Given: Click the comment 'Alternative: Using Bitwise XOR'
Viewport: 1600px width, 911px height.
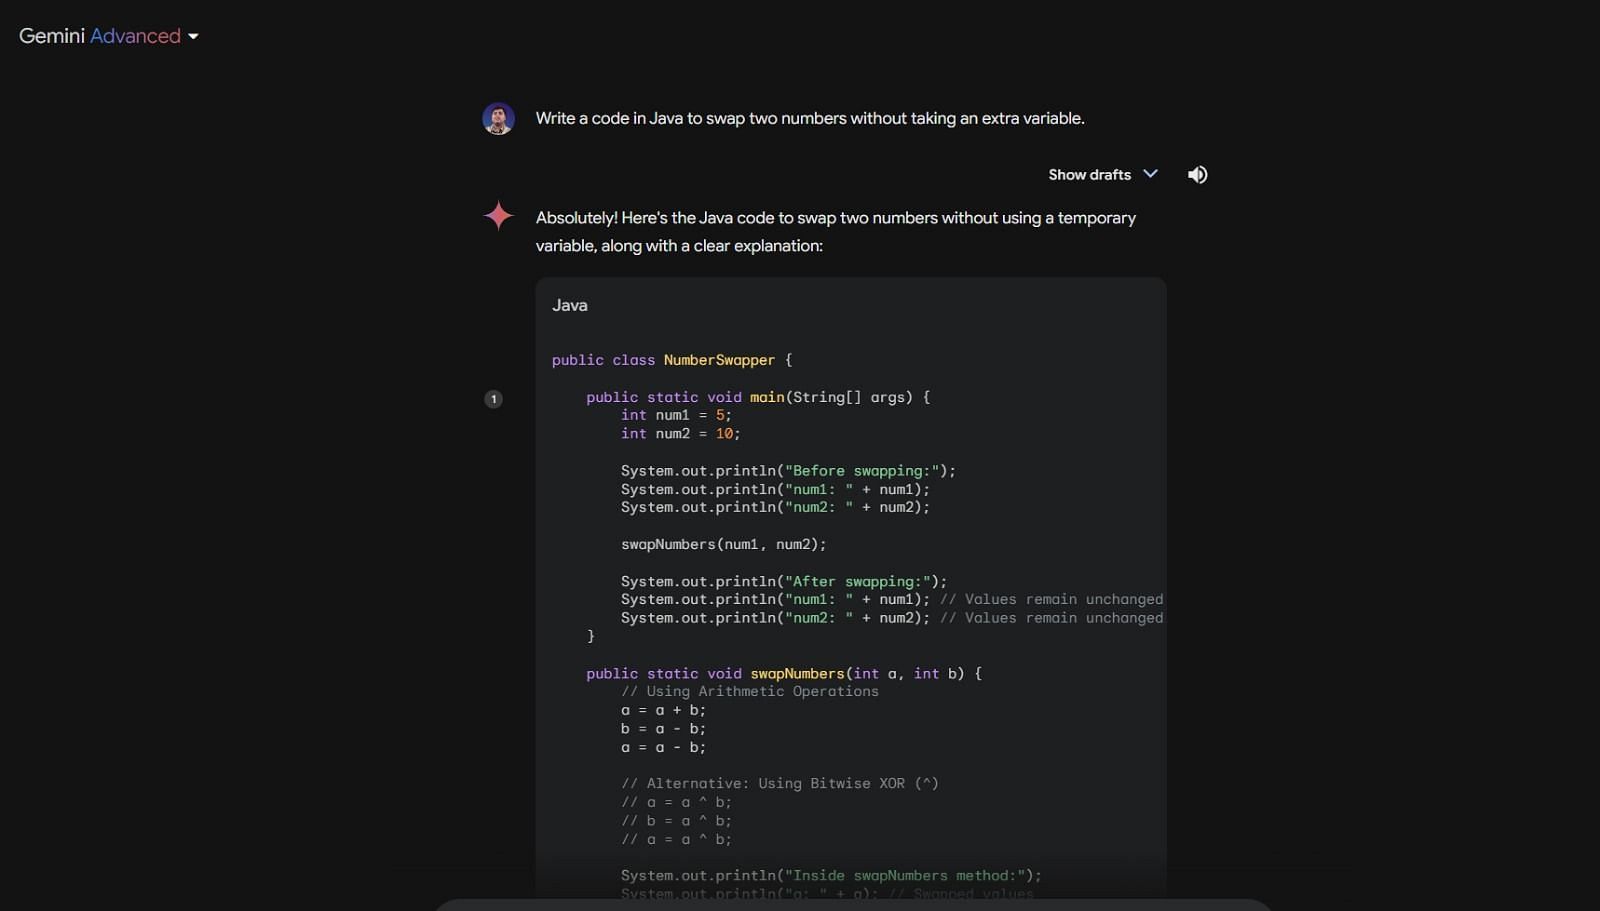Looking at the screenshot, I should [780, 784].
